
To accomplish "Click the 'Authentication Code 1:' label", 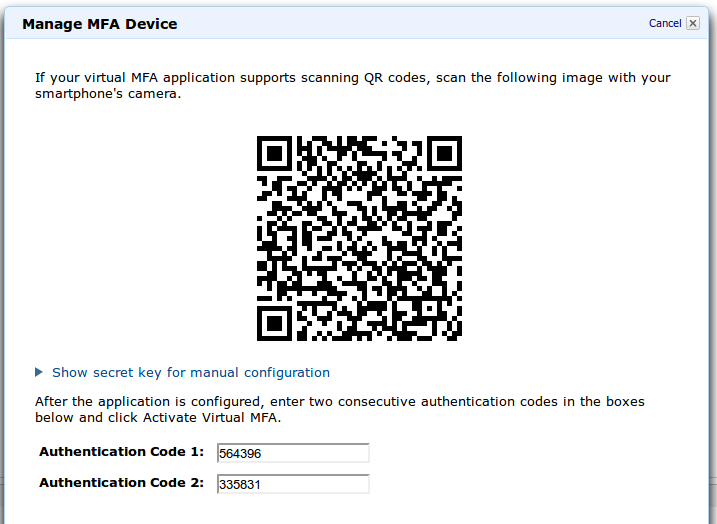I will [x=121, y=452].
